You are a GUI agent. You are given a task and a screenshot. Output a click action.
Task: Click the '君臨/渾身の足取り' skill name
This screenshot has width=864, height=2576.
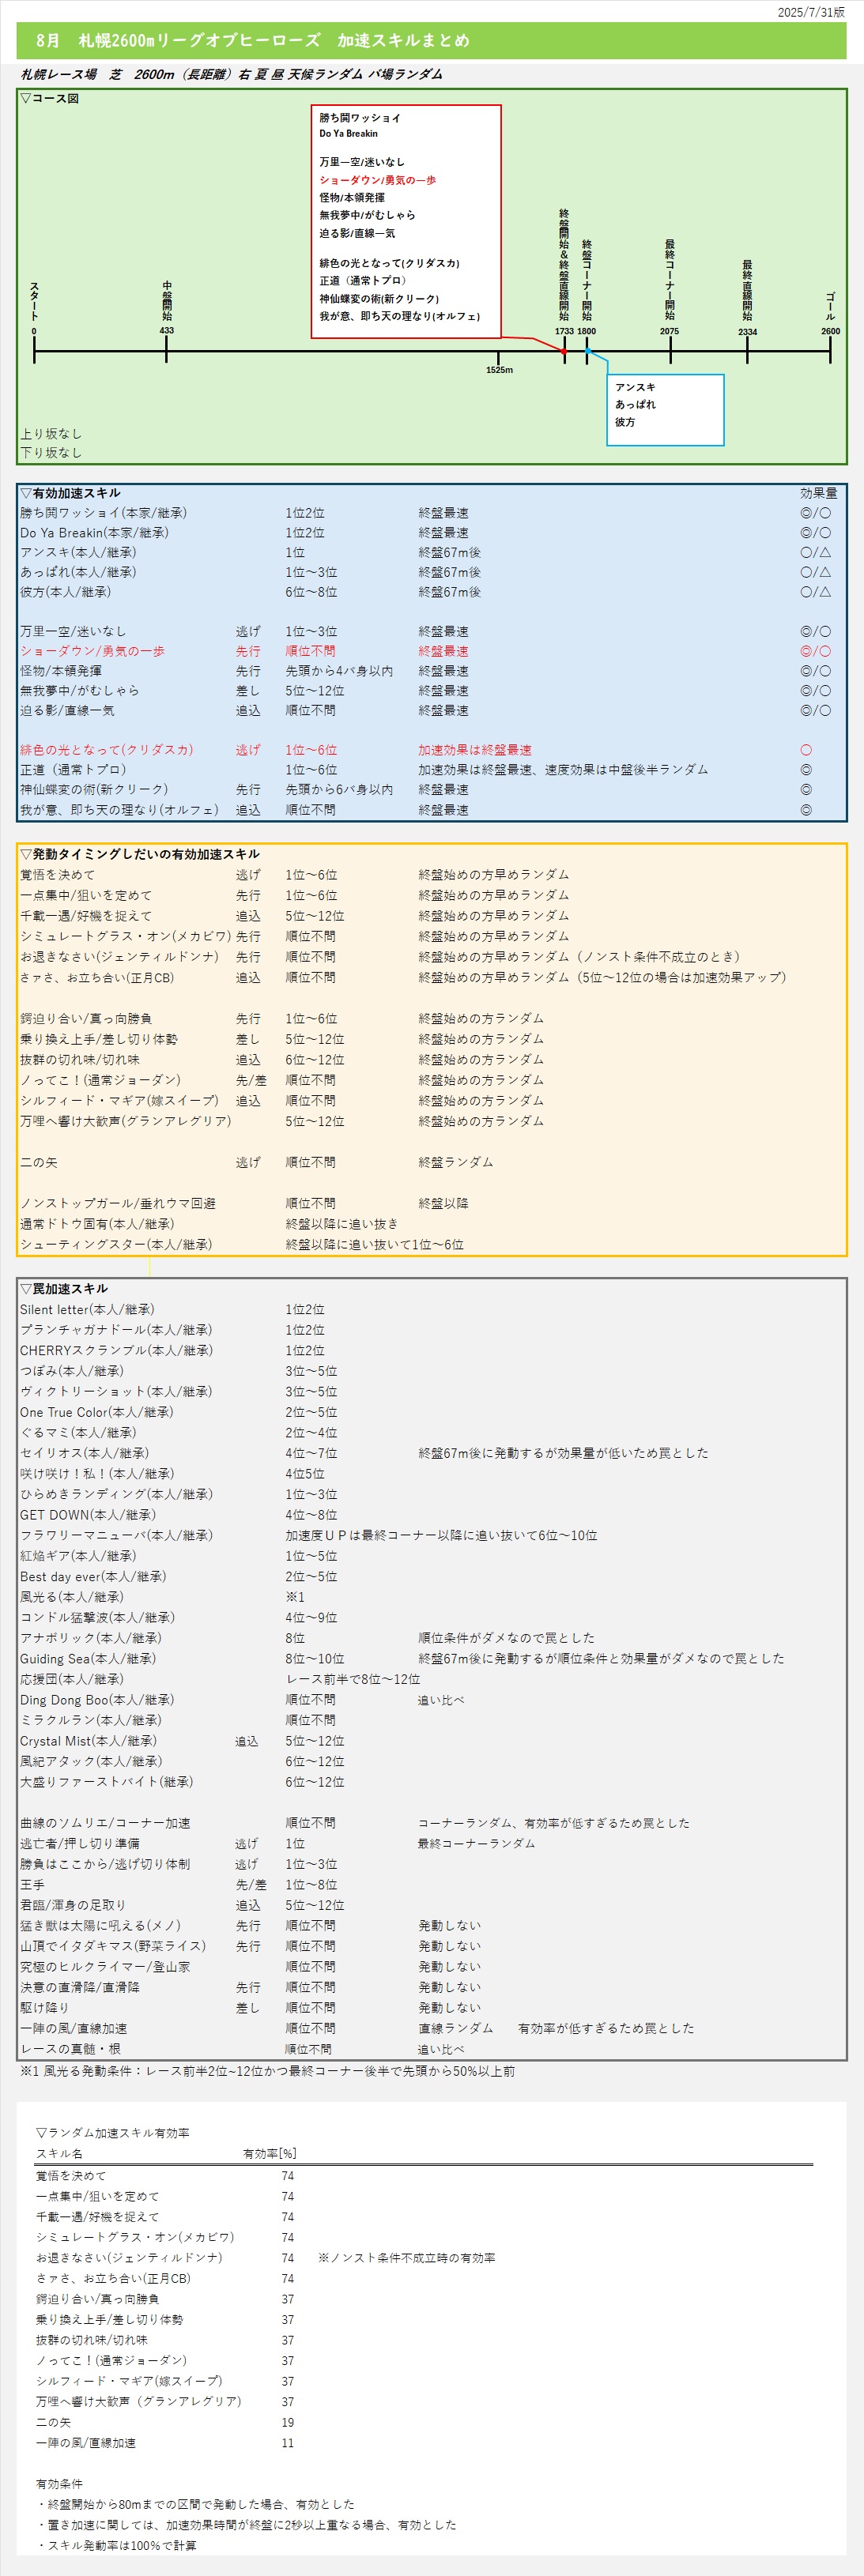pos(73,1906)
